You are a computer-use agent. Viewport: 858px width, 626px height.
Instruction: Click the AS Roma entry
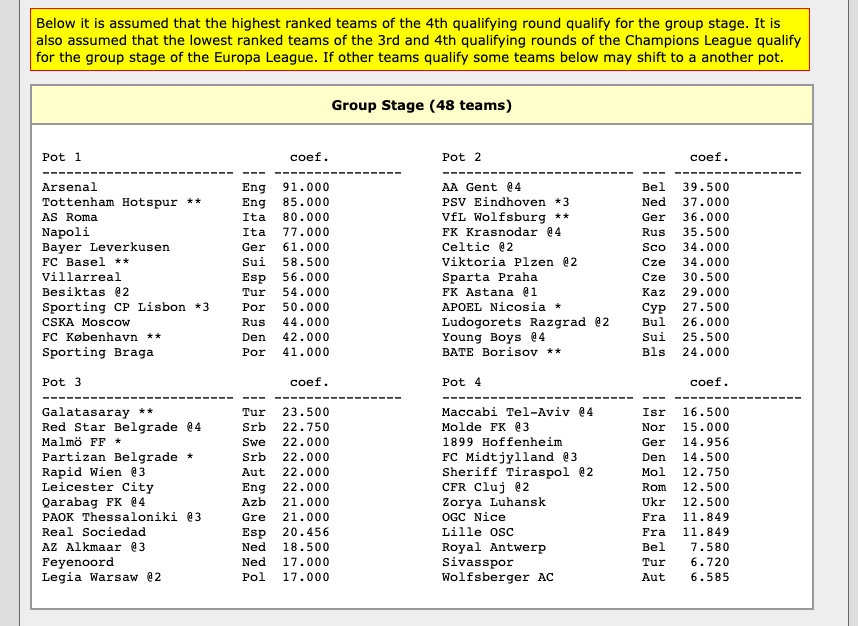(69, 217)
